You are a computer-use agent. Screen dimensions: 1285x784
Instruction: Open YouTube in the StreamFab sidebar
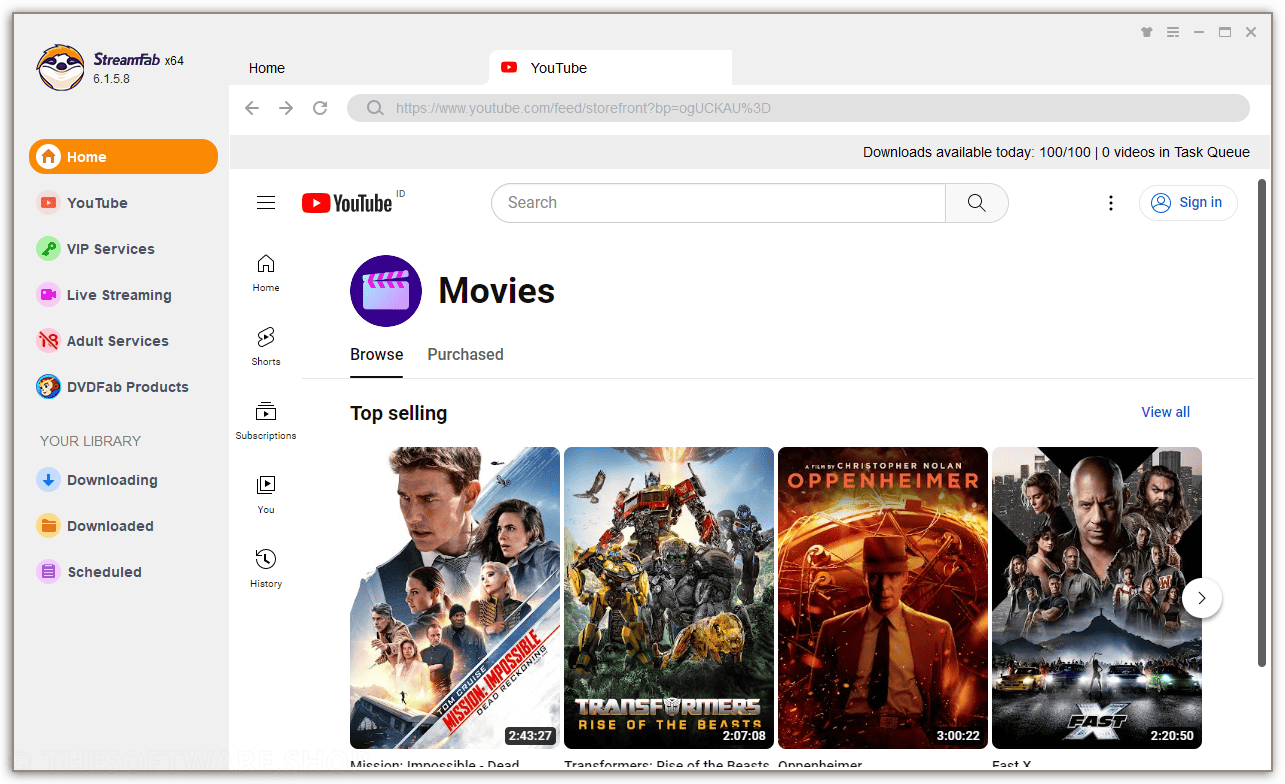(97, 203)
